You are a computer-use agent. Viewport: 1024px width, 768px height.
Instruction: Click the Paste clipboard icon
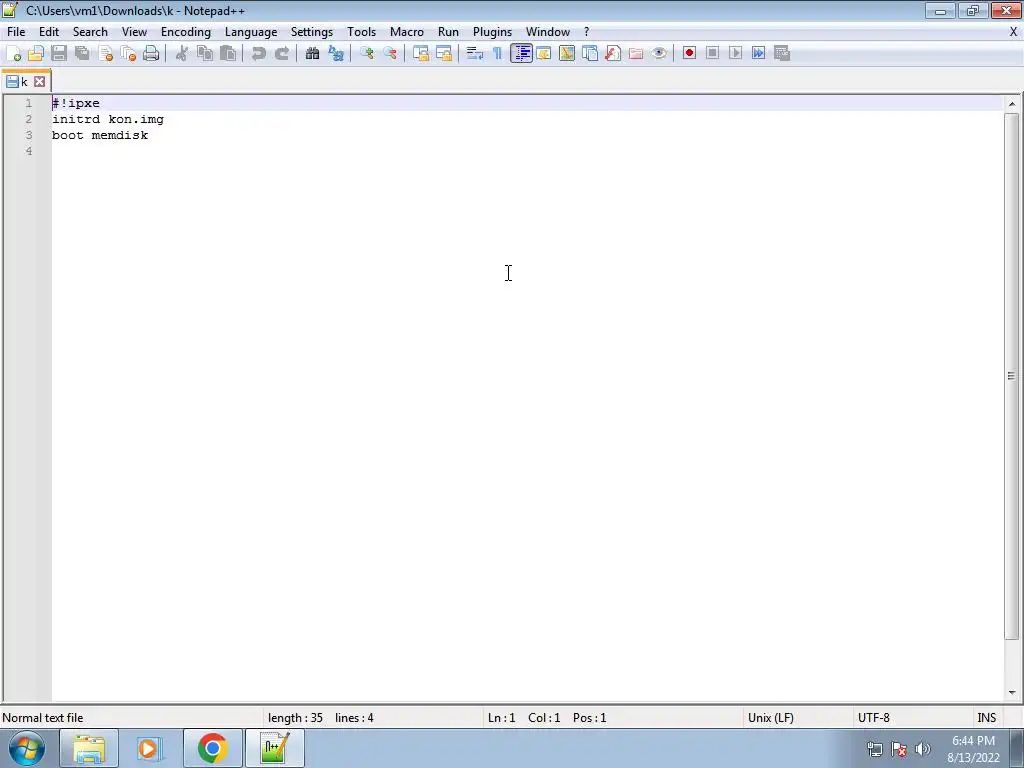click(x=228, y=54)
